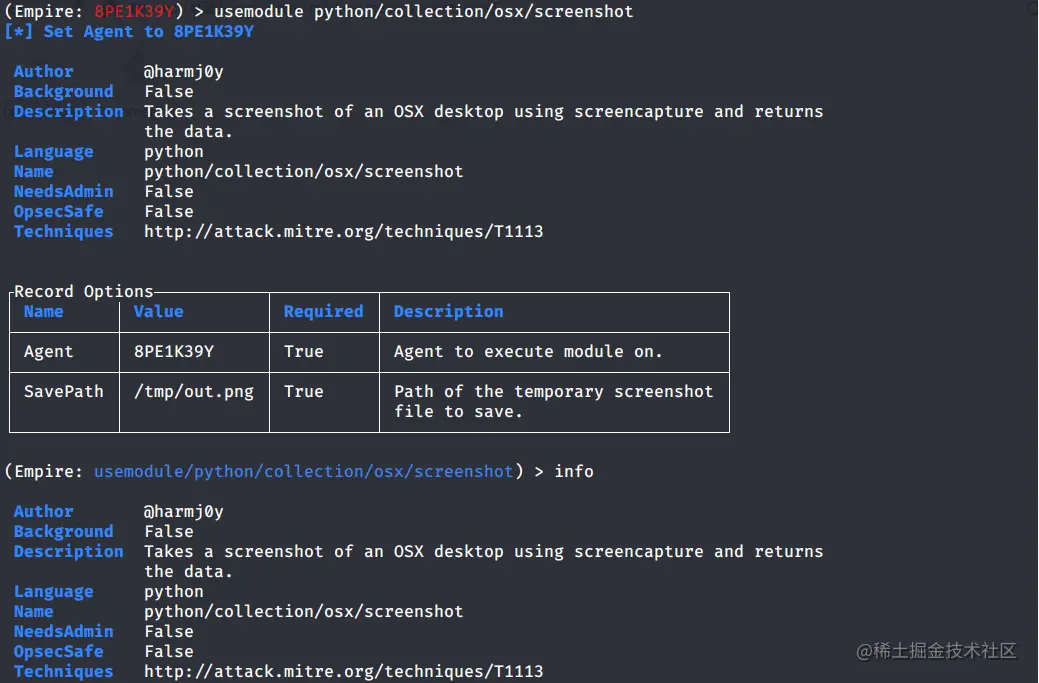Select the red agent ID 8PE1K39Y in prompt
1039x683 pixels.
coord(135,12)
